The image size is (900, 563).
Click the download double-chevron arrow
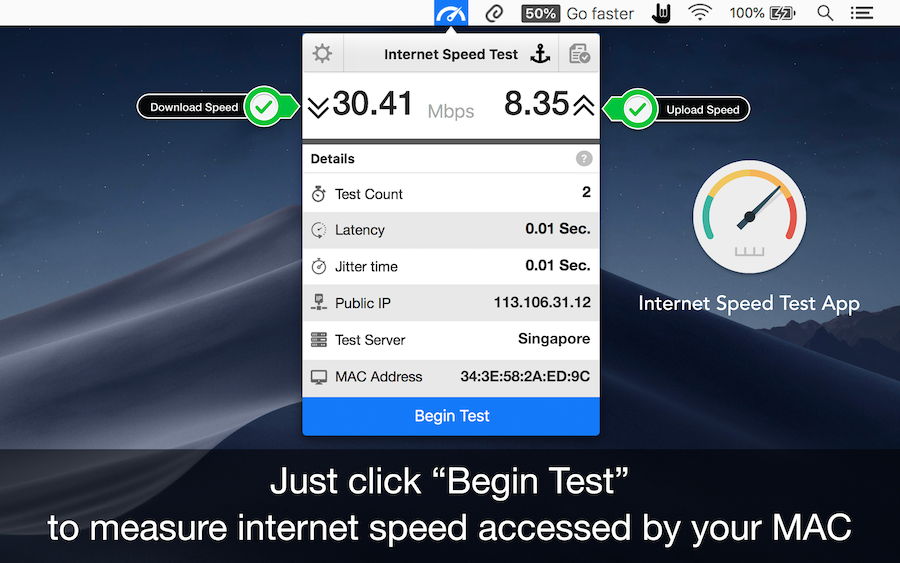click(318, 107)
